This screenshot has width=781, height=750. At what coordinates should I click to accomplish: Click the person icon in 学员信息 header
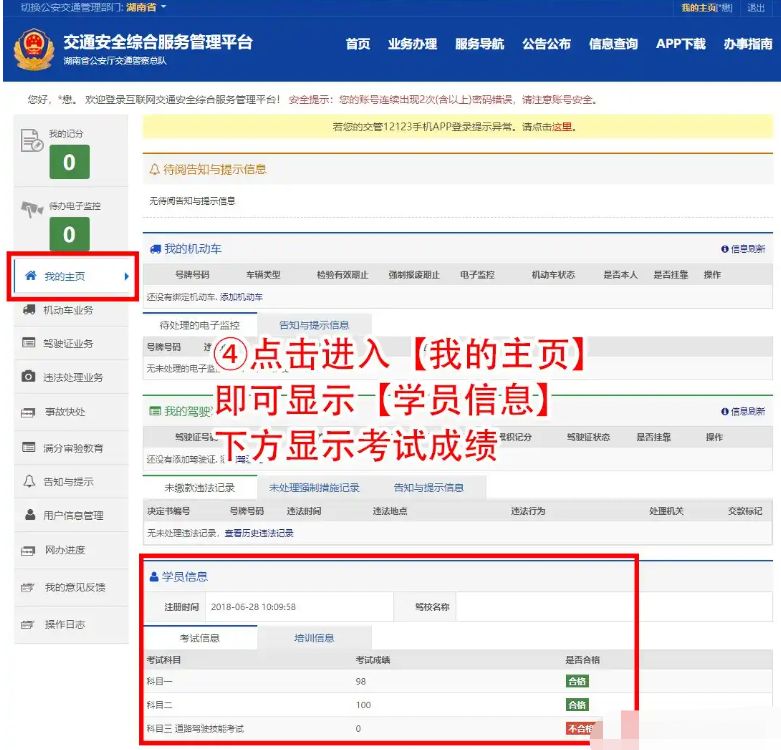pyautogui.click(x=154, y=577)
